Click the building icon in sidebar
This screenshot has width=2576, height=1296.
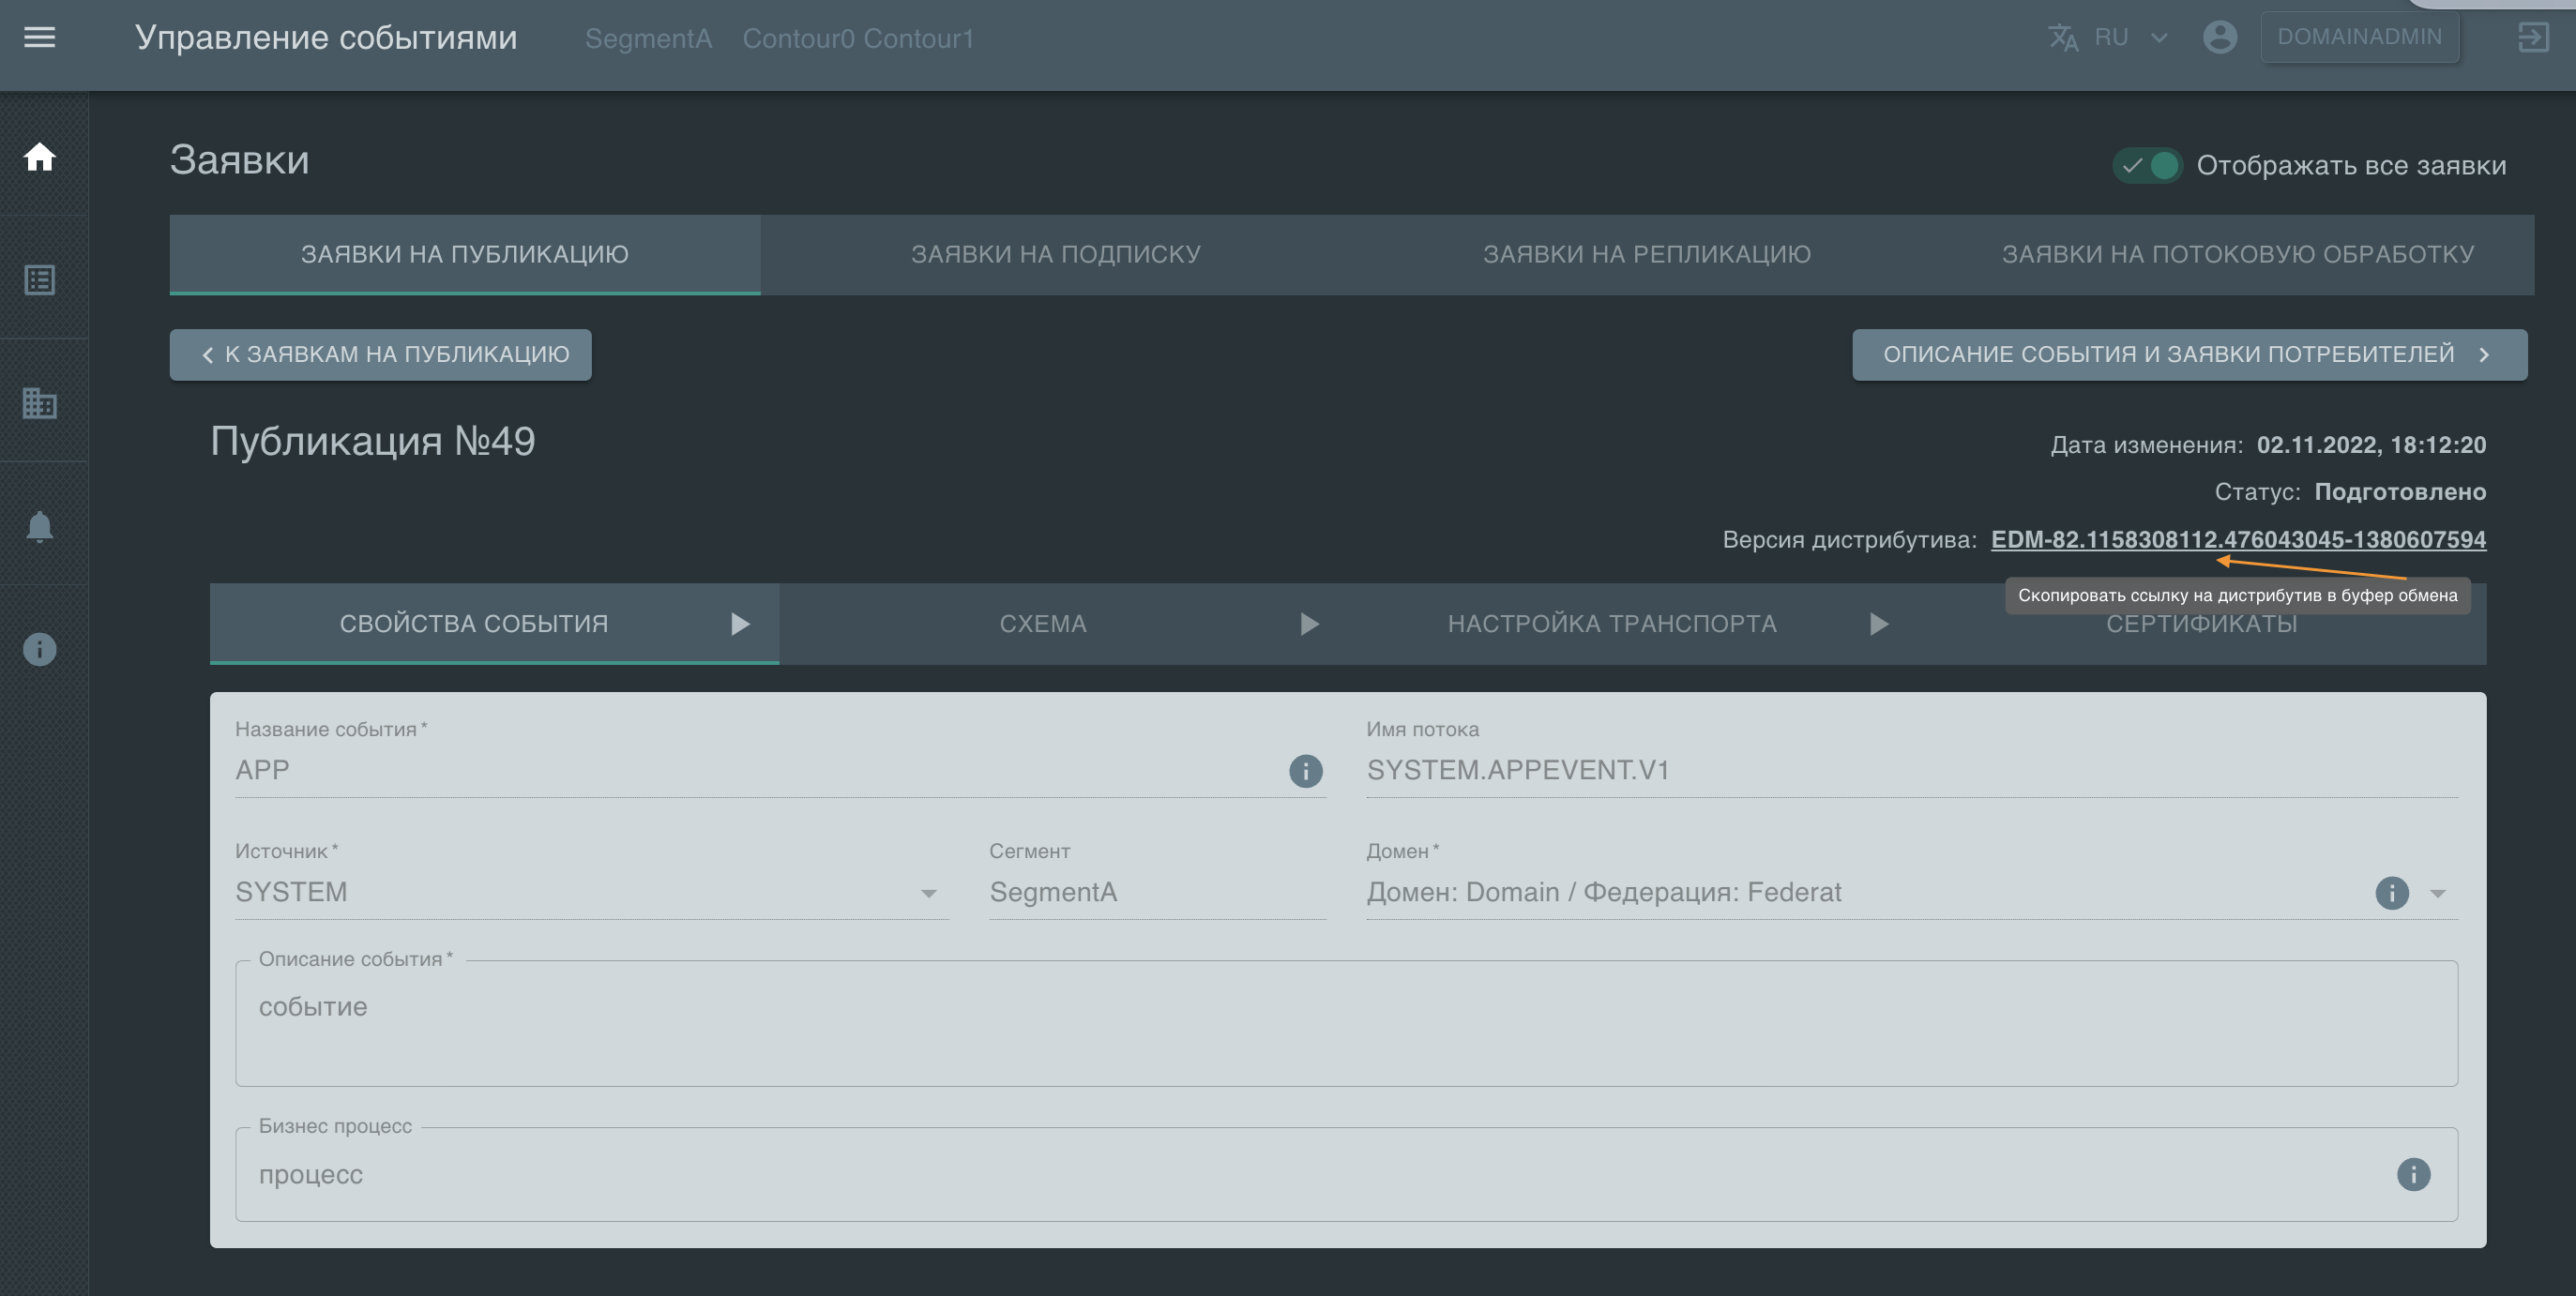click(39, 403)
